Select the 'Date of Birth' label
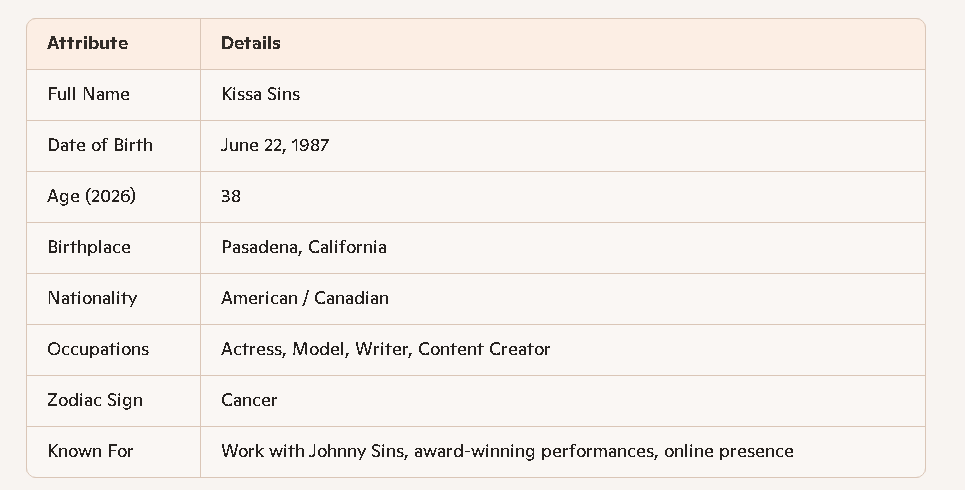This screenshot has width=965, height=490. click(x=100, y=145)
